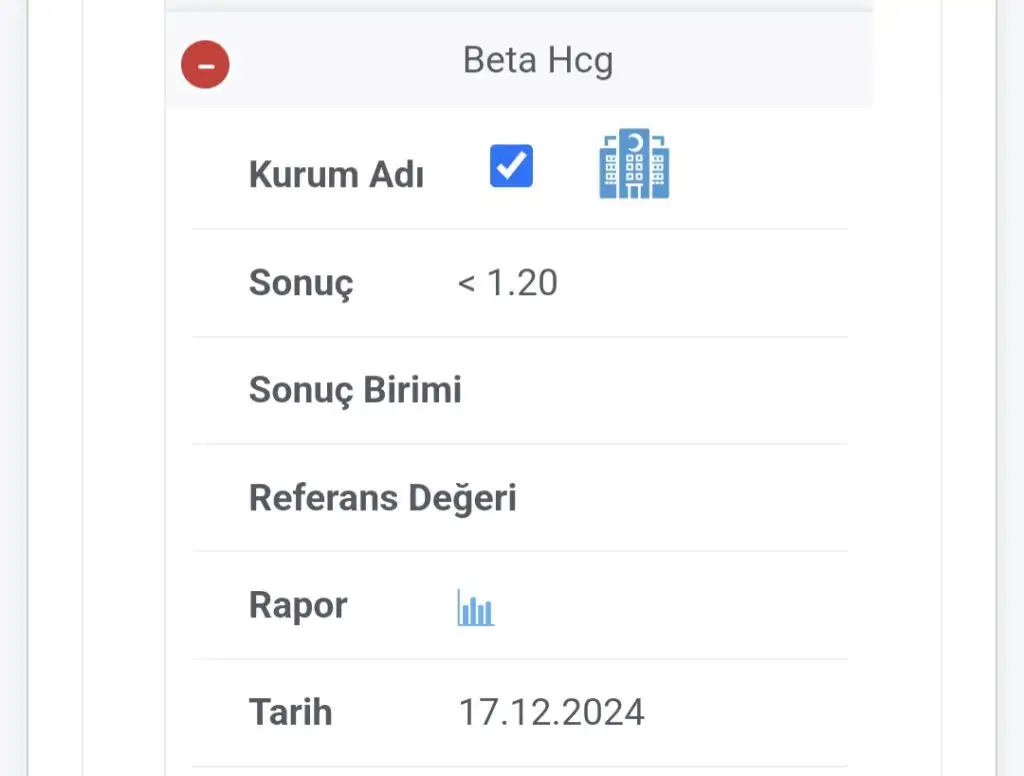Viewport: 1024px width, 776px height.
Task: Collapse the Beta Hcg section with red minus
Action: (205, 65)
